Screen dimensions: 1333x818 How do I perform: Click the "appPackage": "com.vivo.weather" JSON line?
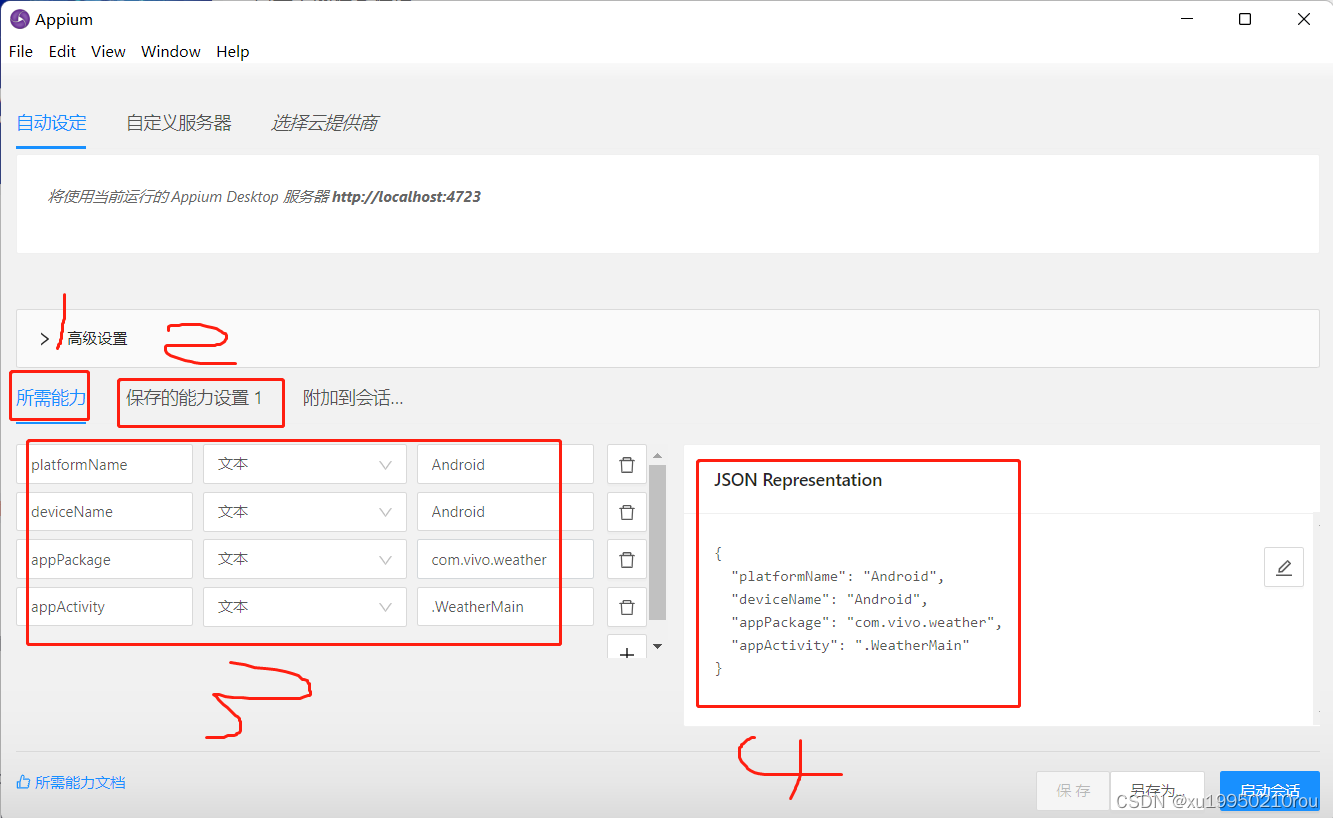[x=866, y=622]
